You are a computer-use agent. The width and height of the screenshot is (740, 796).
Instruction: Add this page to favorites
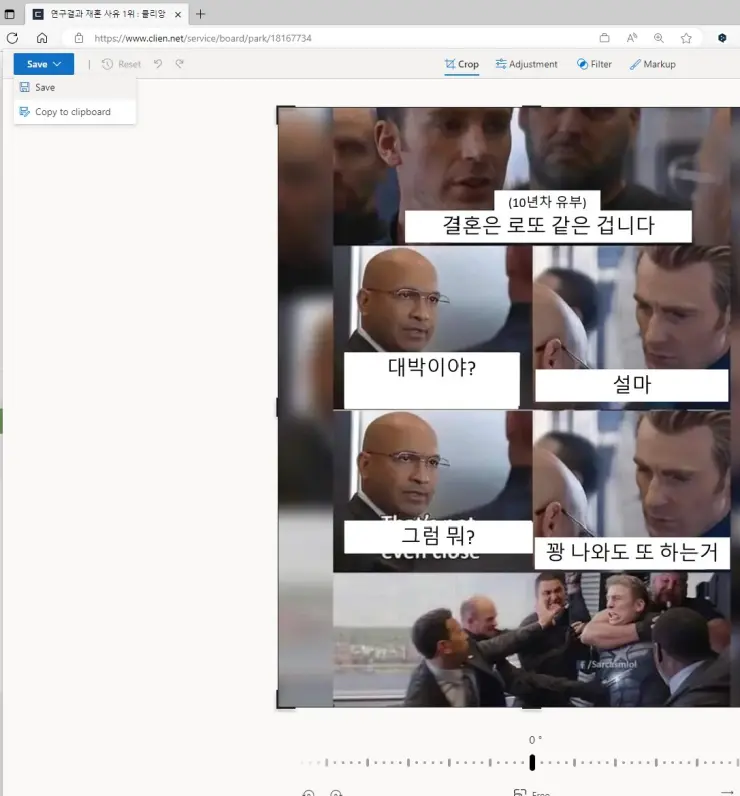686,38
